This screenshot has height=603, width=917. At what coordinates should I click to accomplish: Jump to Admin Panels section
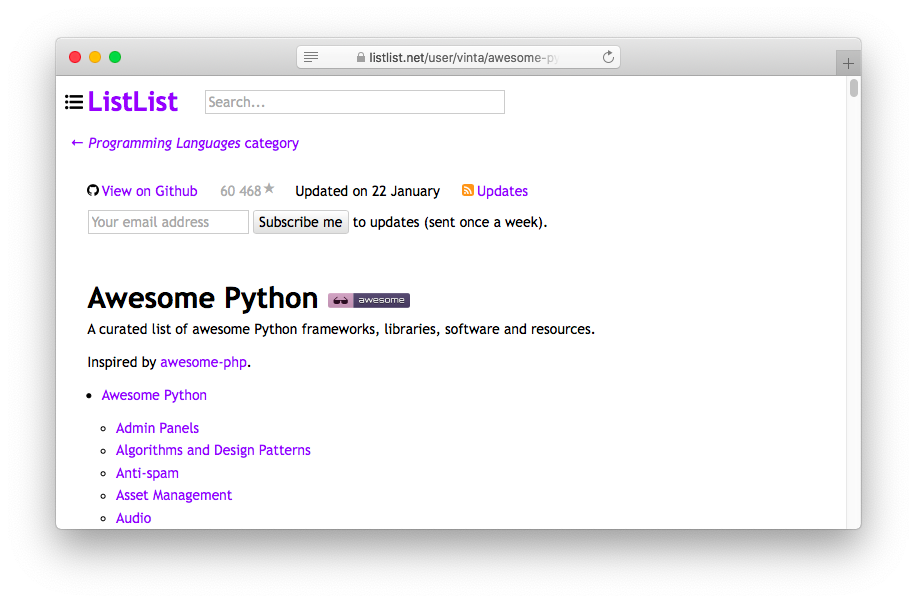click(157, 428)
